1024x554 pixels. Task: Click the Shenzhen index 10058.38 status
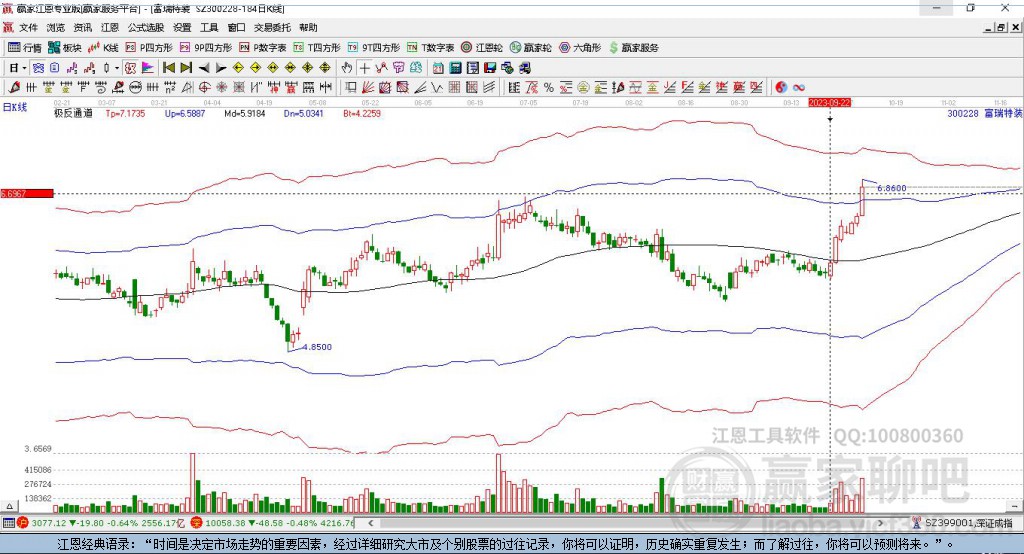pyautogui.click(x=272, y=523)
